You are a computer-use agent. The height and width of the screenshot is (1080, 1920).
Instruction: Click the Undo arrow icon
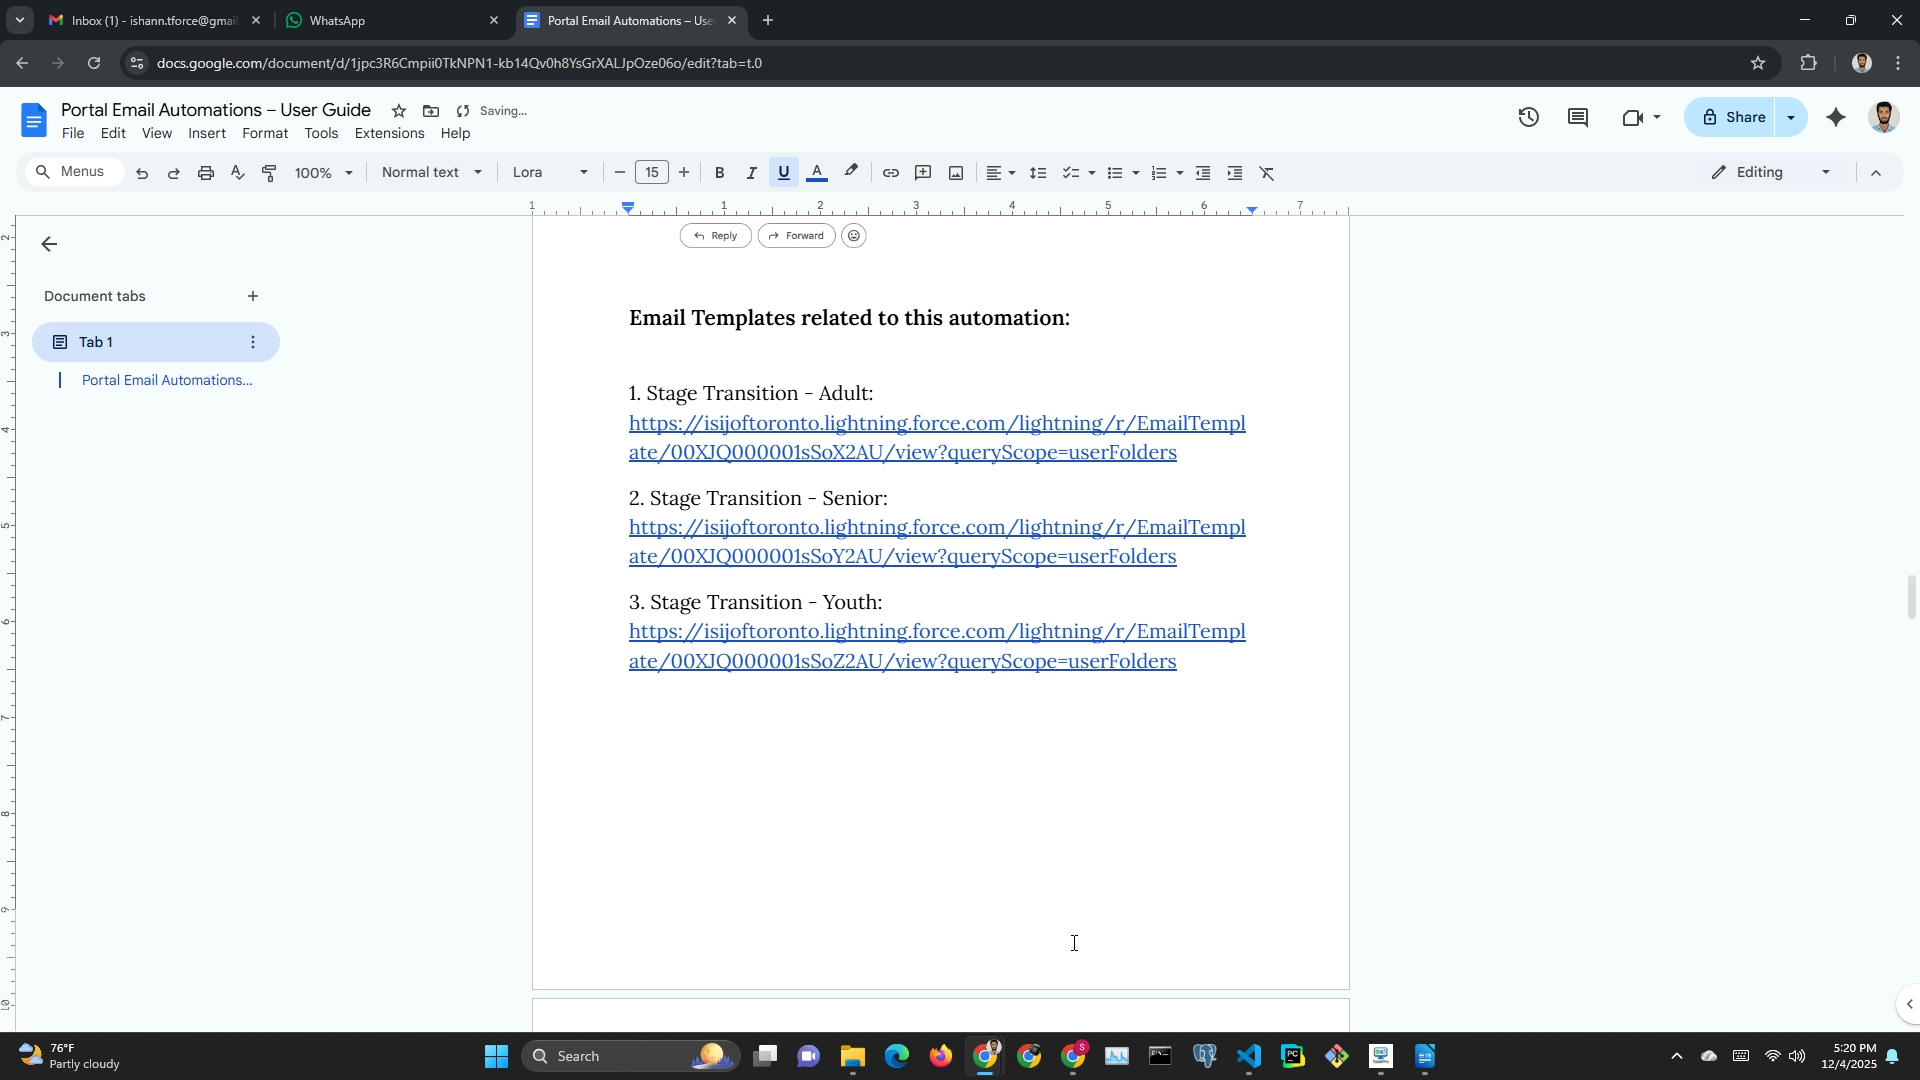click(142, 173)
